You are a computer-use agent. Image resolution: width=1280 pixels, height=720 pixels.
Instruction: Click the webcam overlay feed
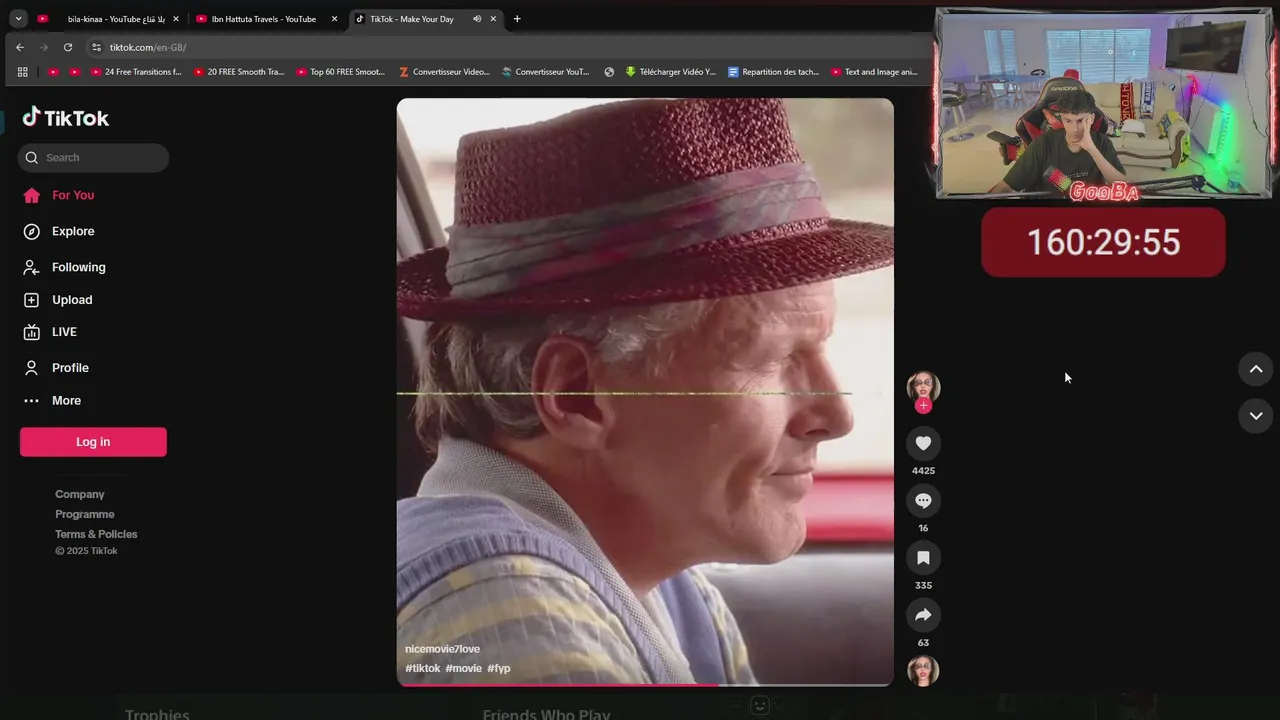pos(1104,104)
